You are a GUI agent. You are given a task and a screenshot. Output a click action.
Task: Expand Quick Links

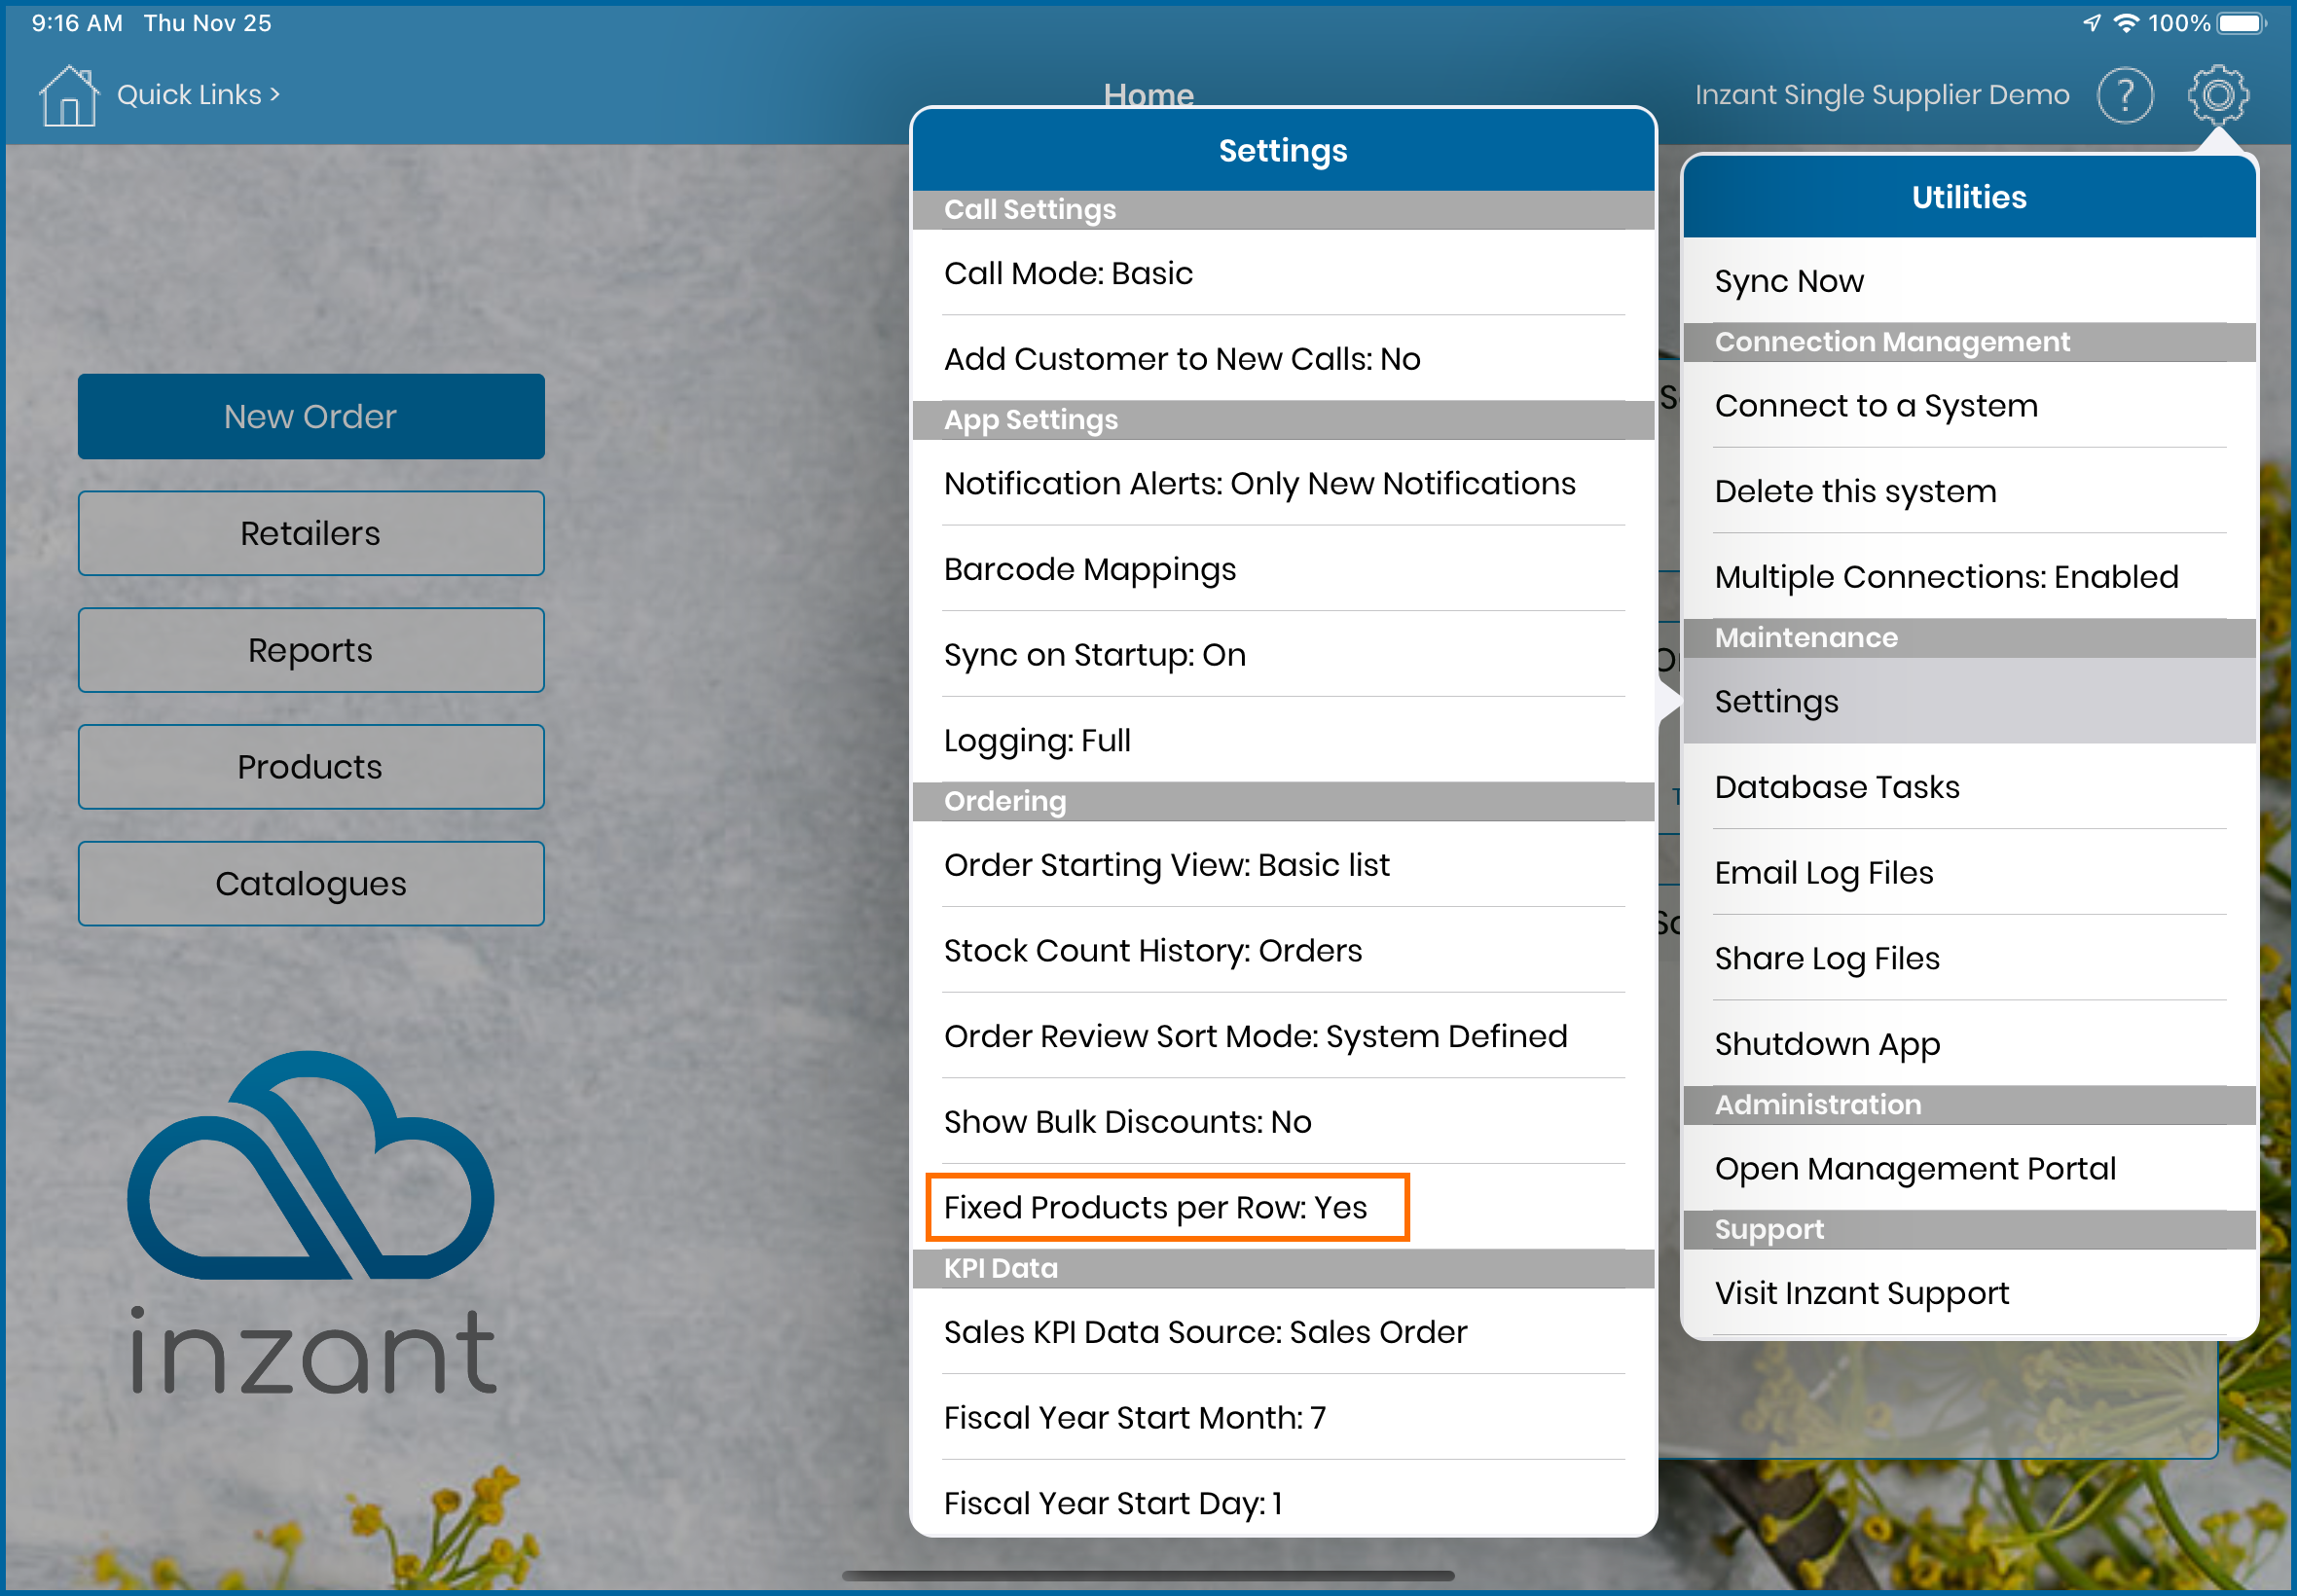click(x=198, y=95)
